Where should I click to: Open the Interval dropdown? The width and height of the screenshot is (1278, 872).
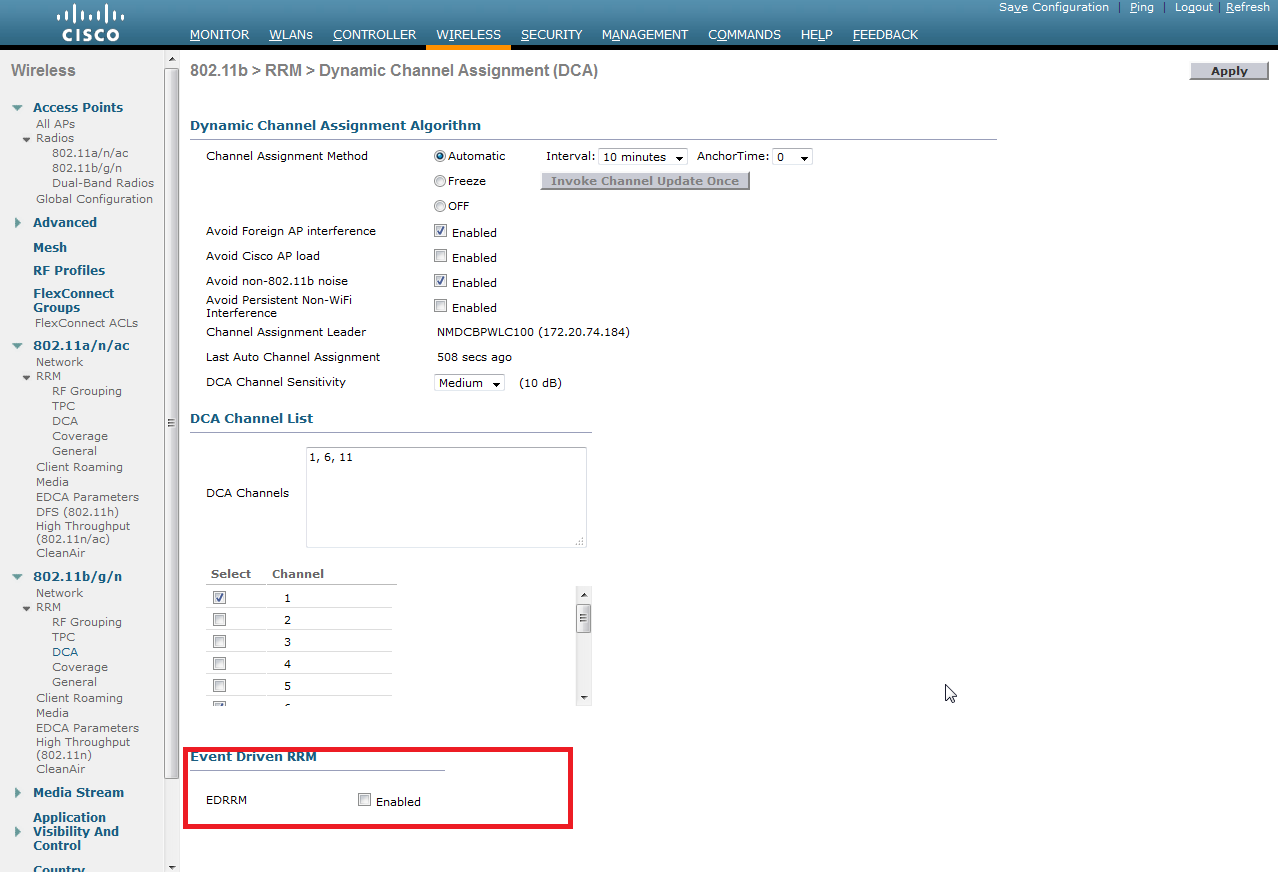pyautogui.click(x=642, y=157)
